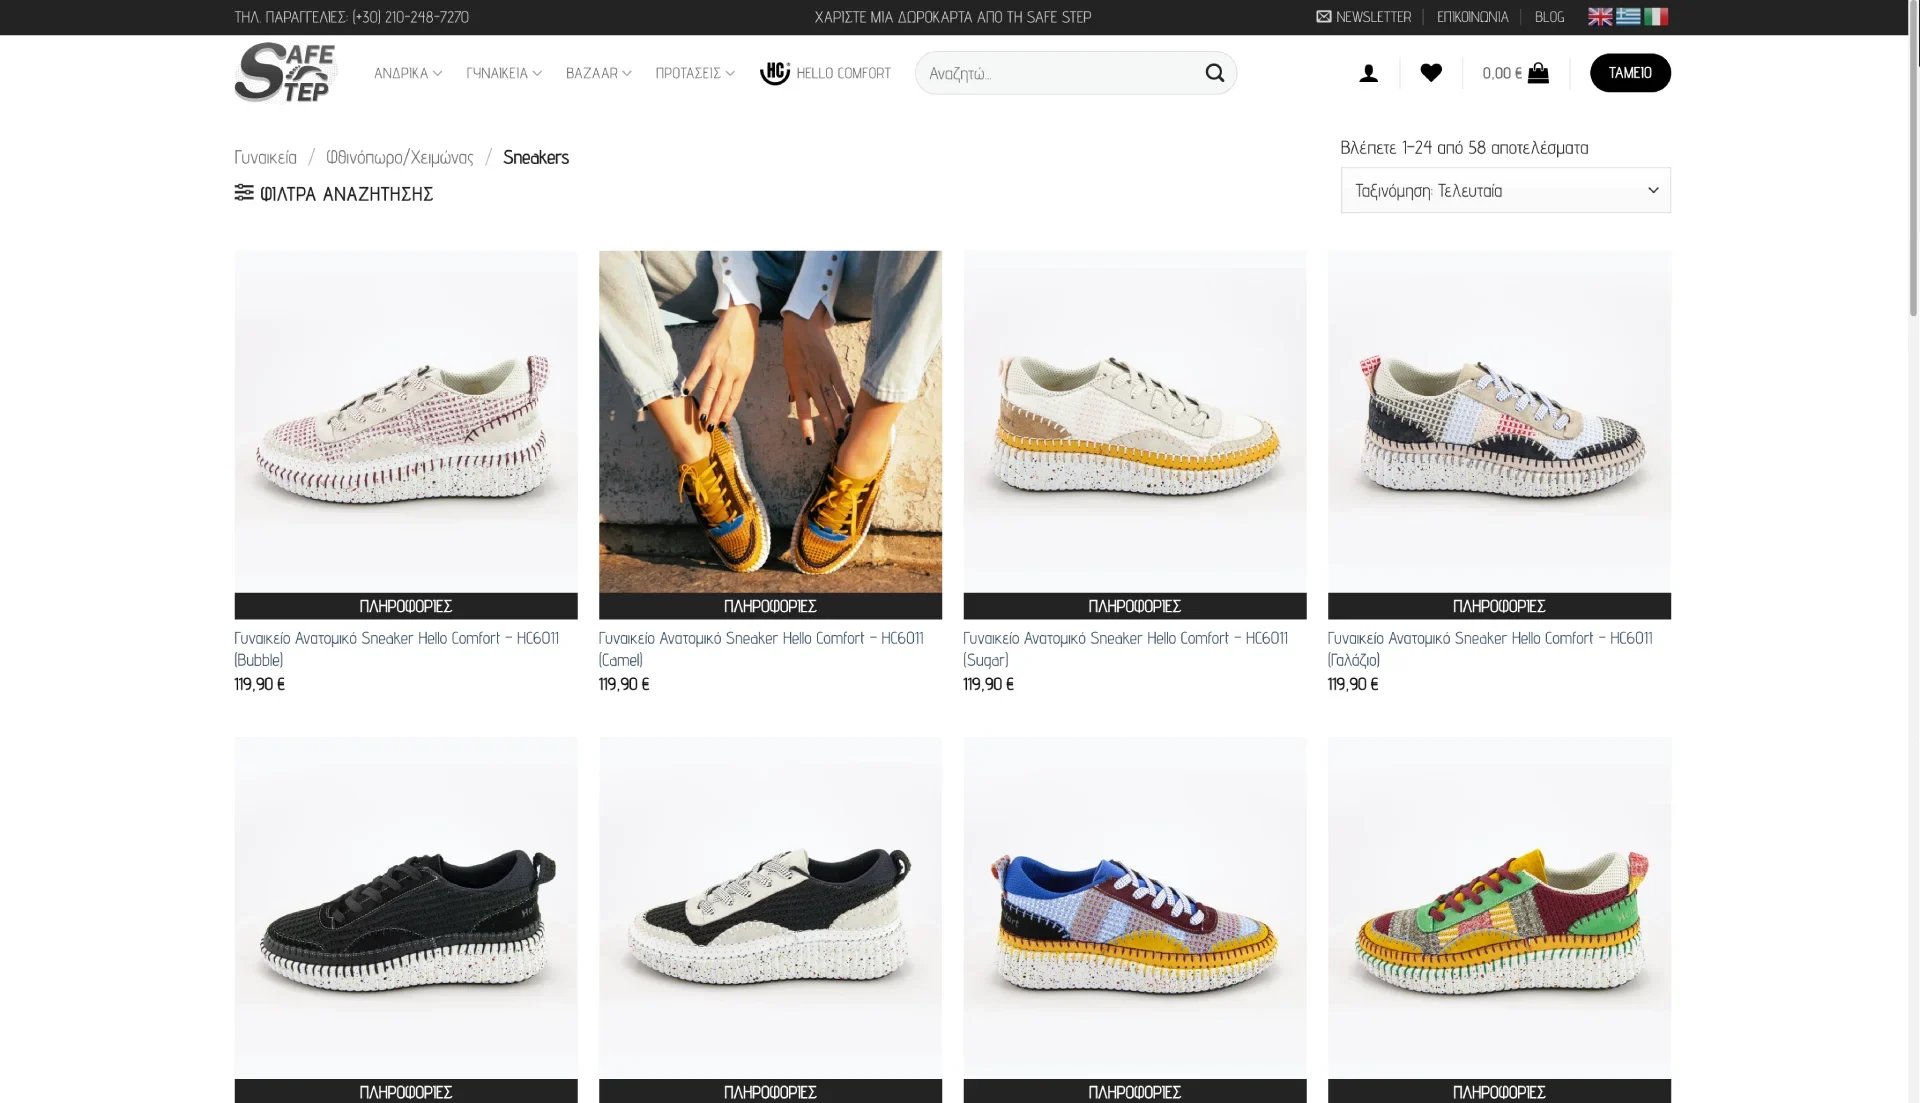Image resolution: width=1920 pixels, height=1103 pixels.
Task: Click the BLOG menu item
Action: (x=1548, y=16)
